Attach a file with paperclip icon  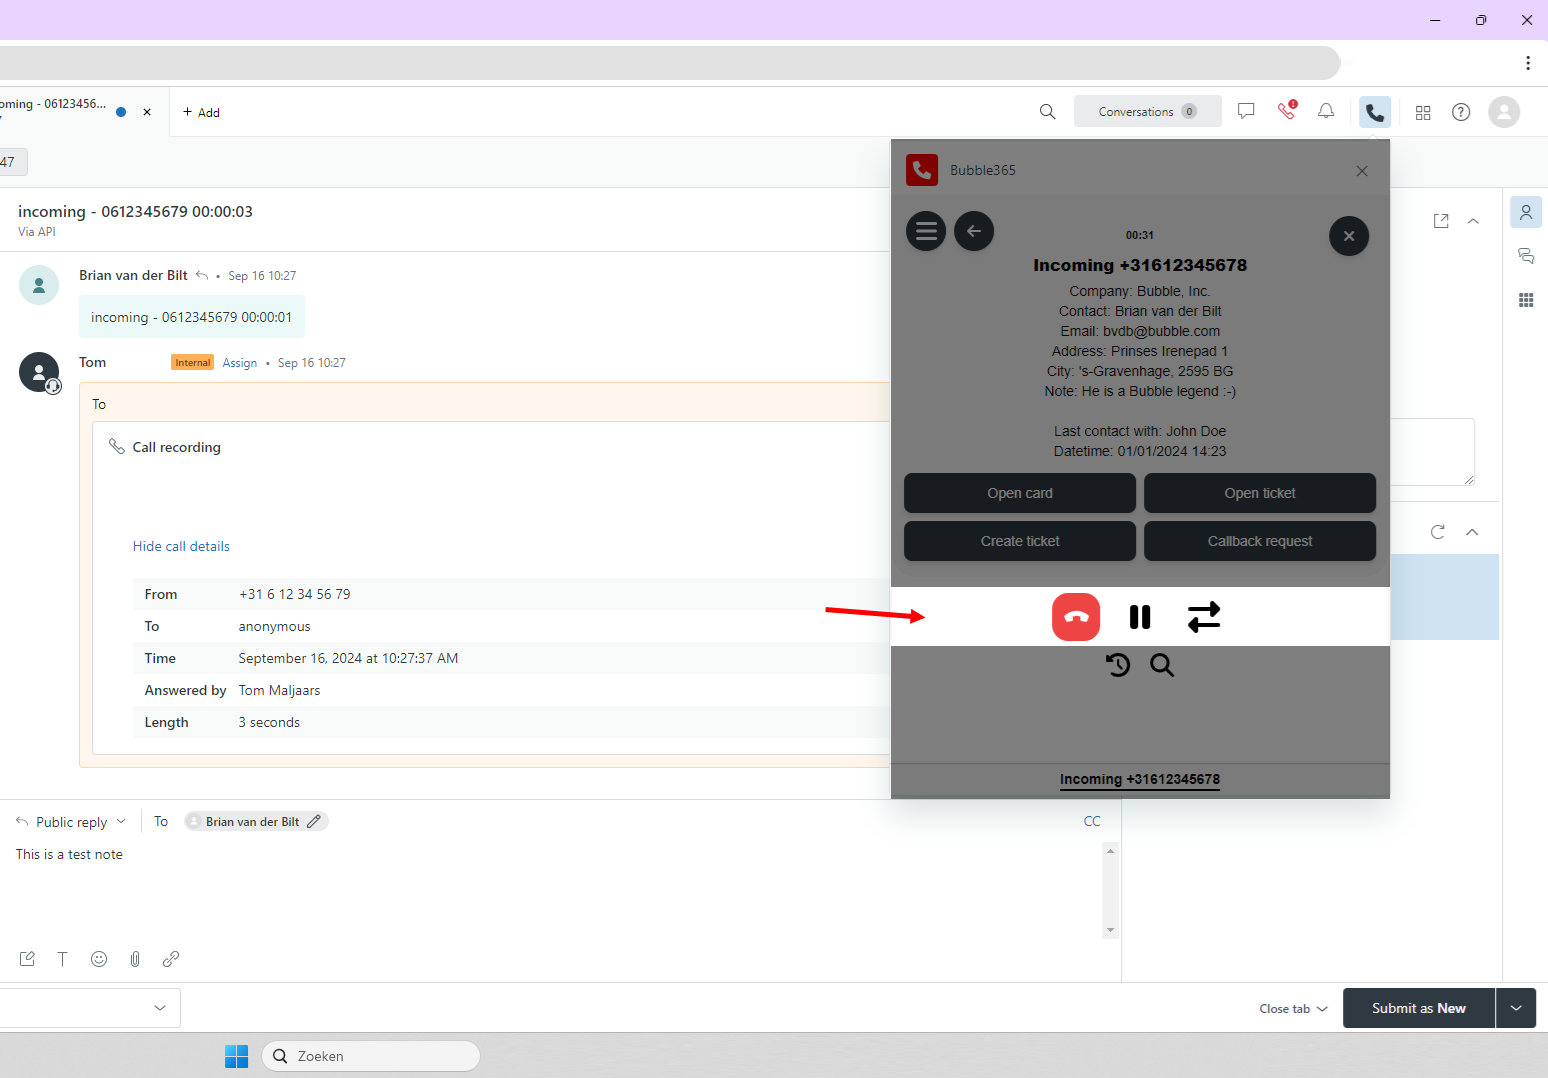(135, 959)
